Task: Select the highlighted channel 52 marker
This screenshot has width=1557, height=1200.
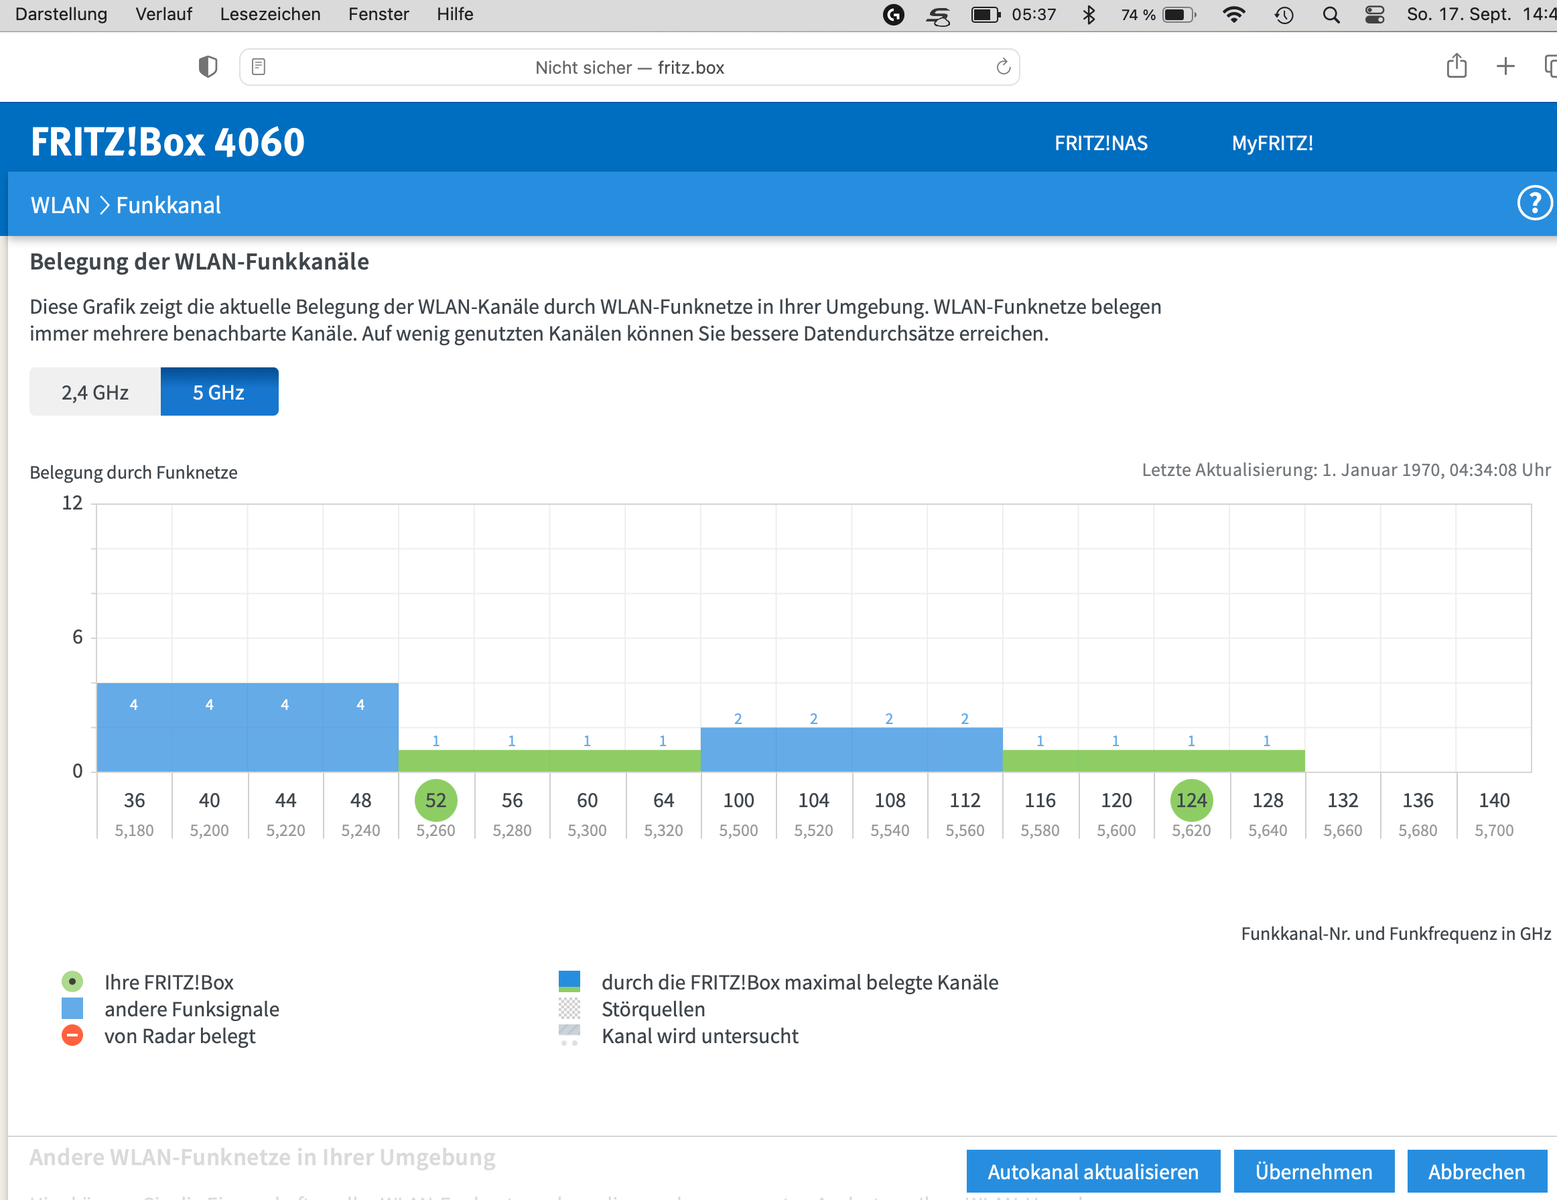Action: pos(436,800)
